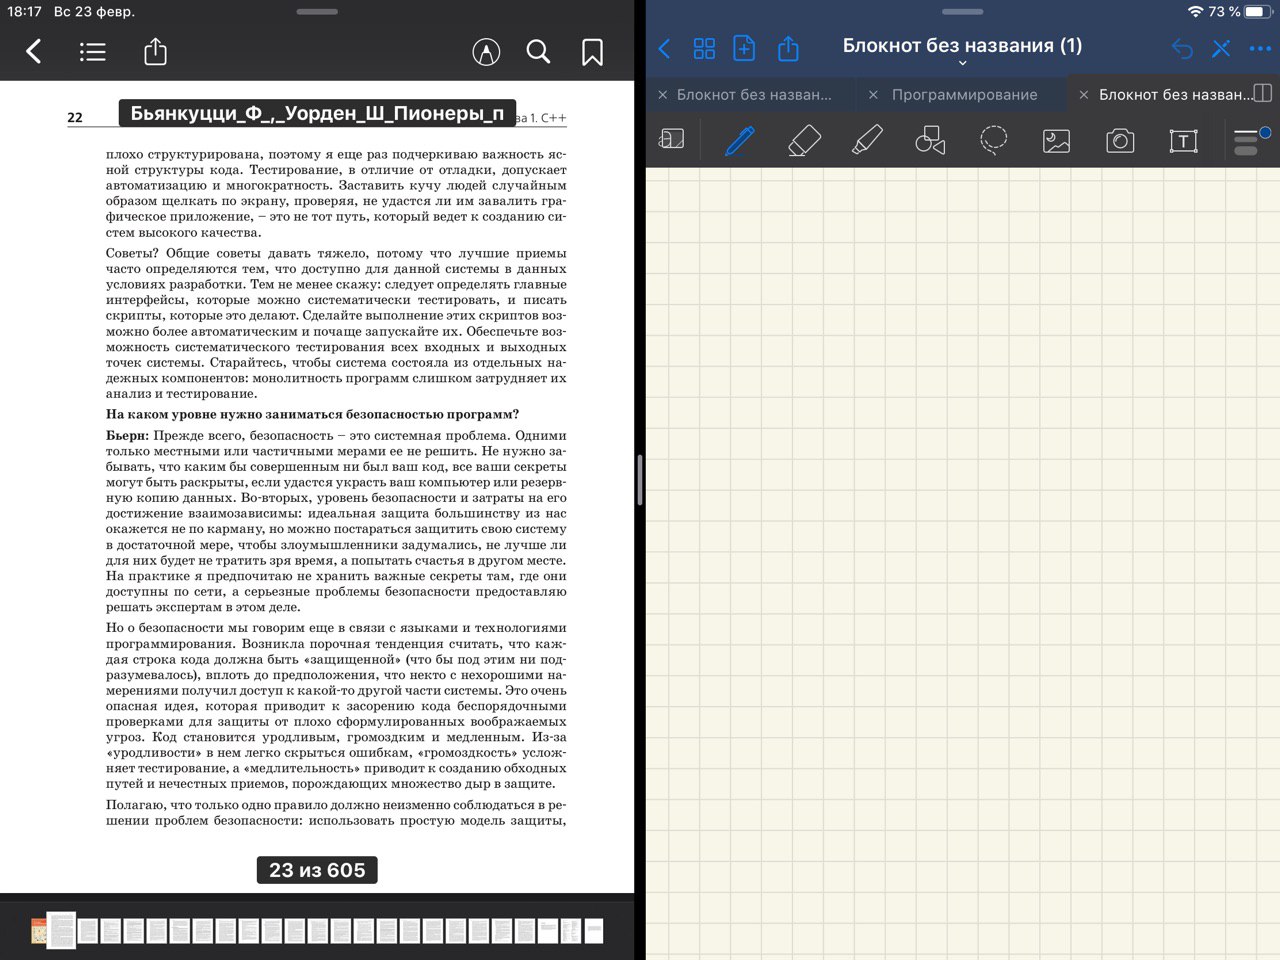1280x960 pixels.
Task: Undo the last notebook action
Action: tap(1182, 48)
